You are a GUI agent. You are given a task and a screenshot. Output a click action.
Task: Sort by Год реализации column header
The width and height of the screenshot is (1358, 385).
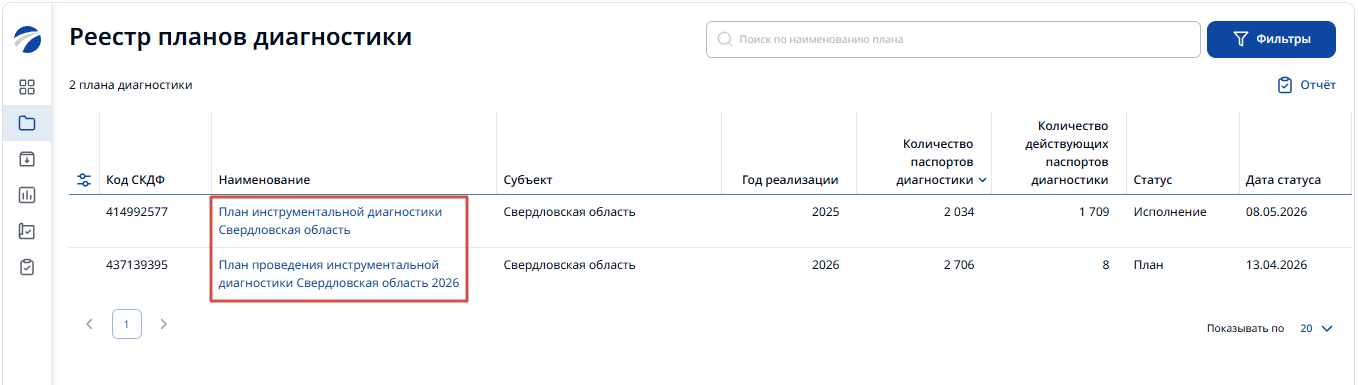tap(790, 180)
